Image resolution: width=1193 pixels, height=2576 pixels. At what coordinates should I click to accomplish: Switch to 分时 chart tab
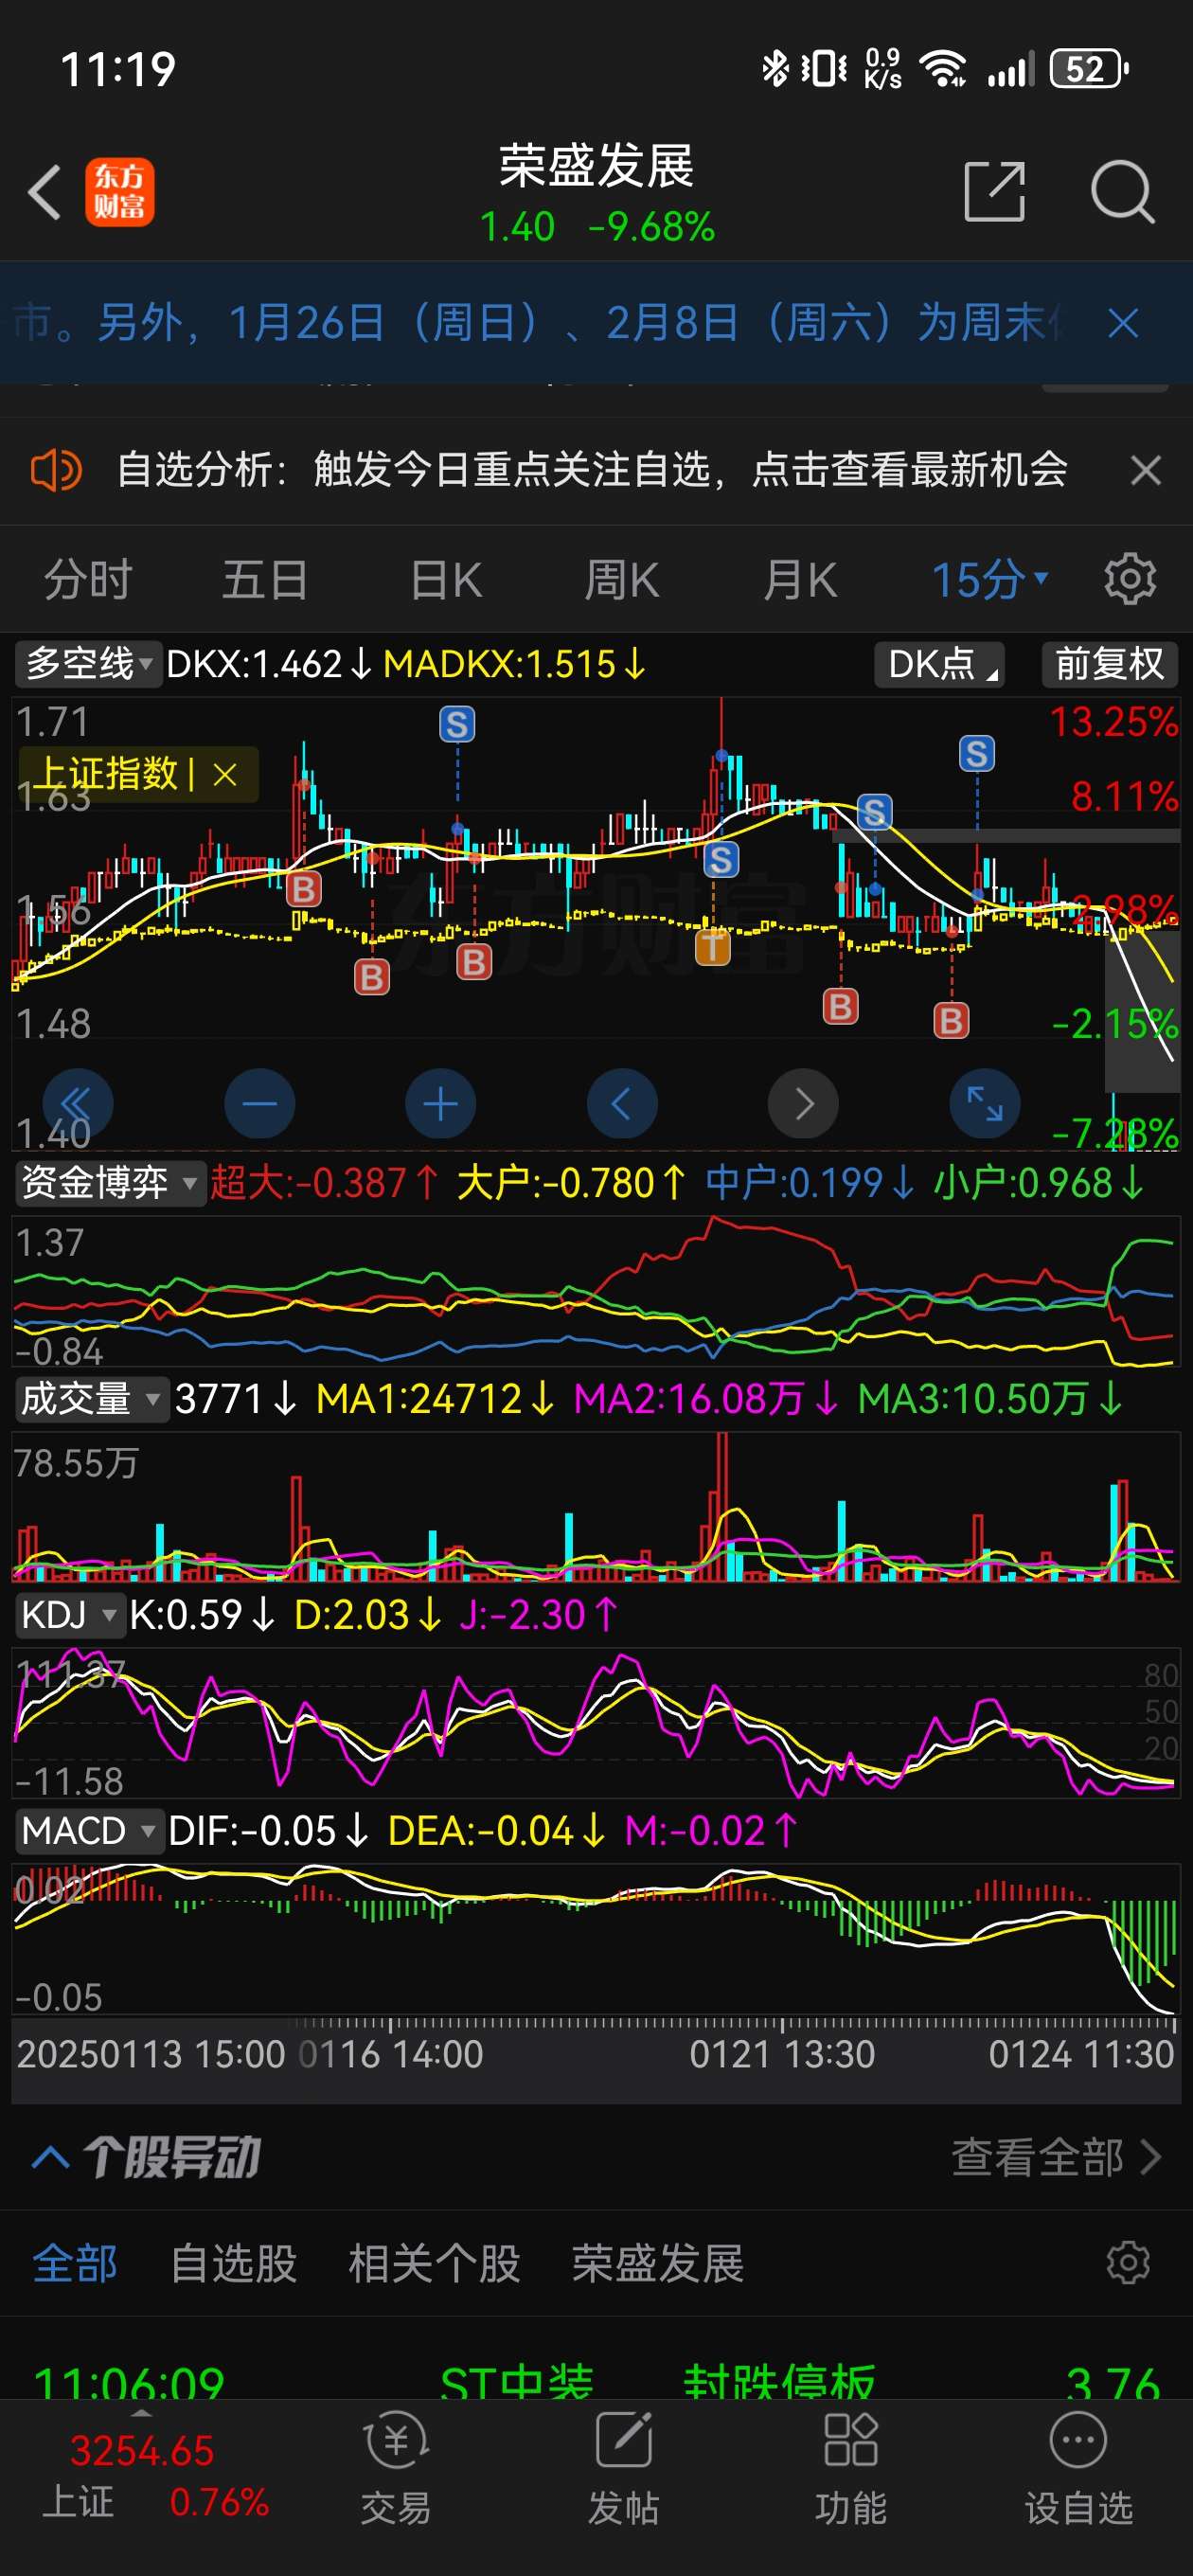click(x=87, y=580)
